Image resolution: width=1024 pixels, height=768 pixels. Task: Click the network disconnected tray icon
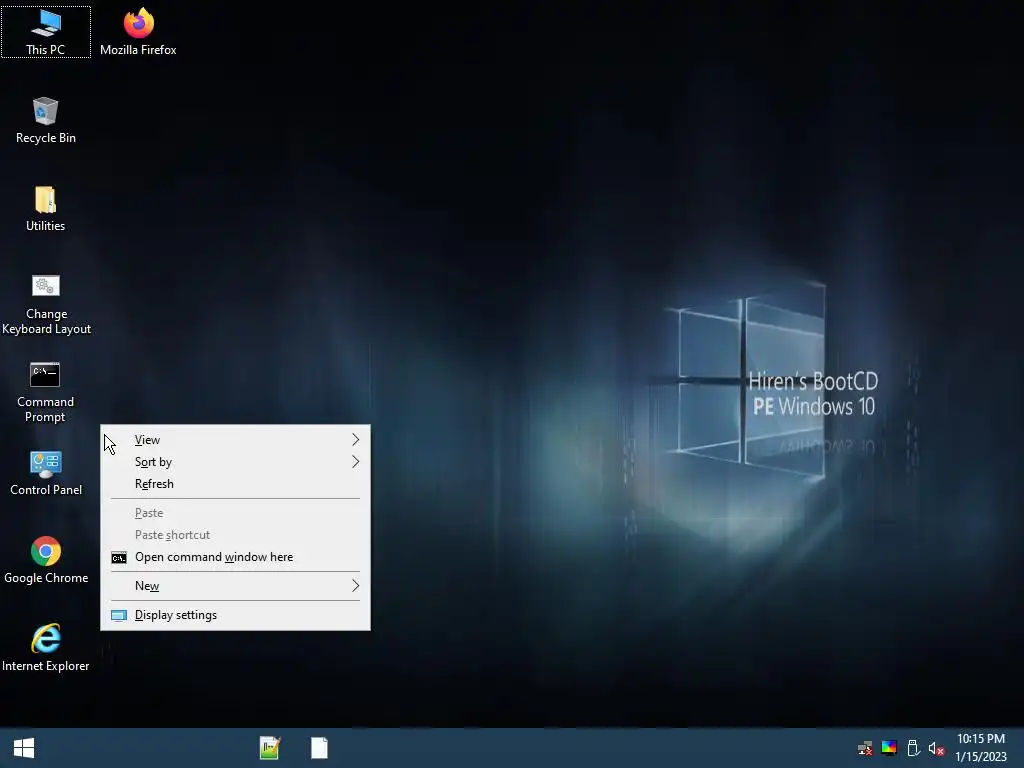(865, 748)
